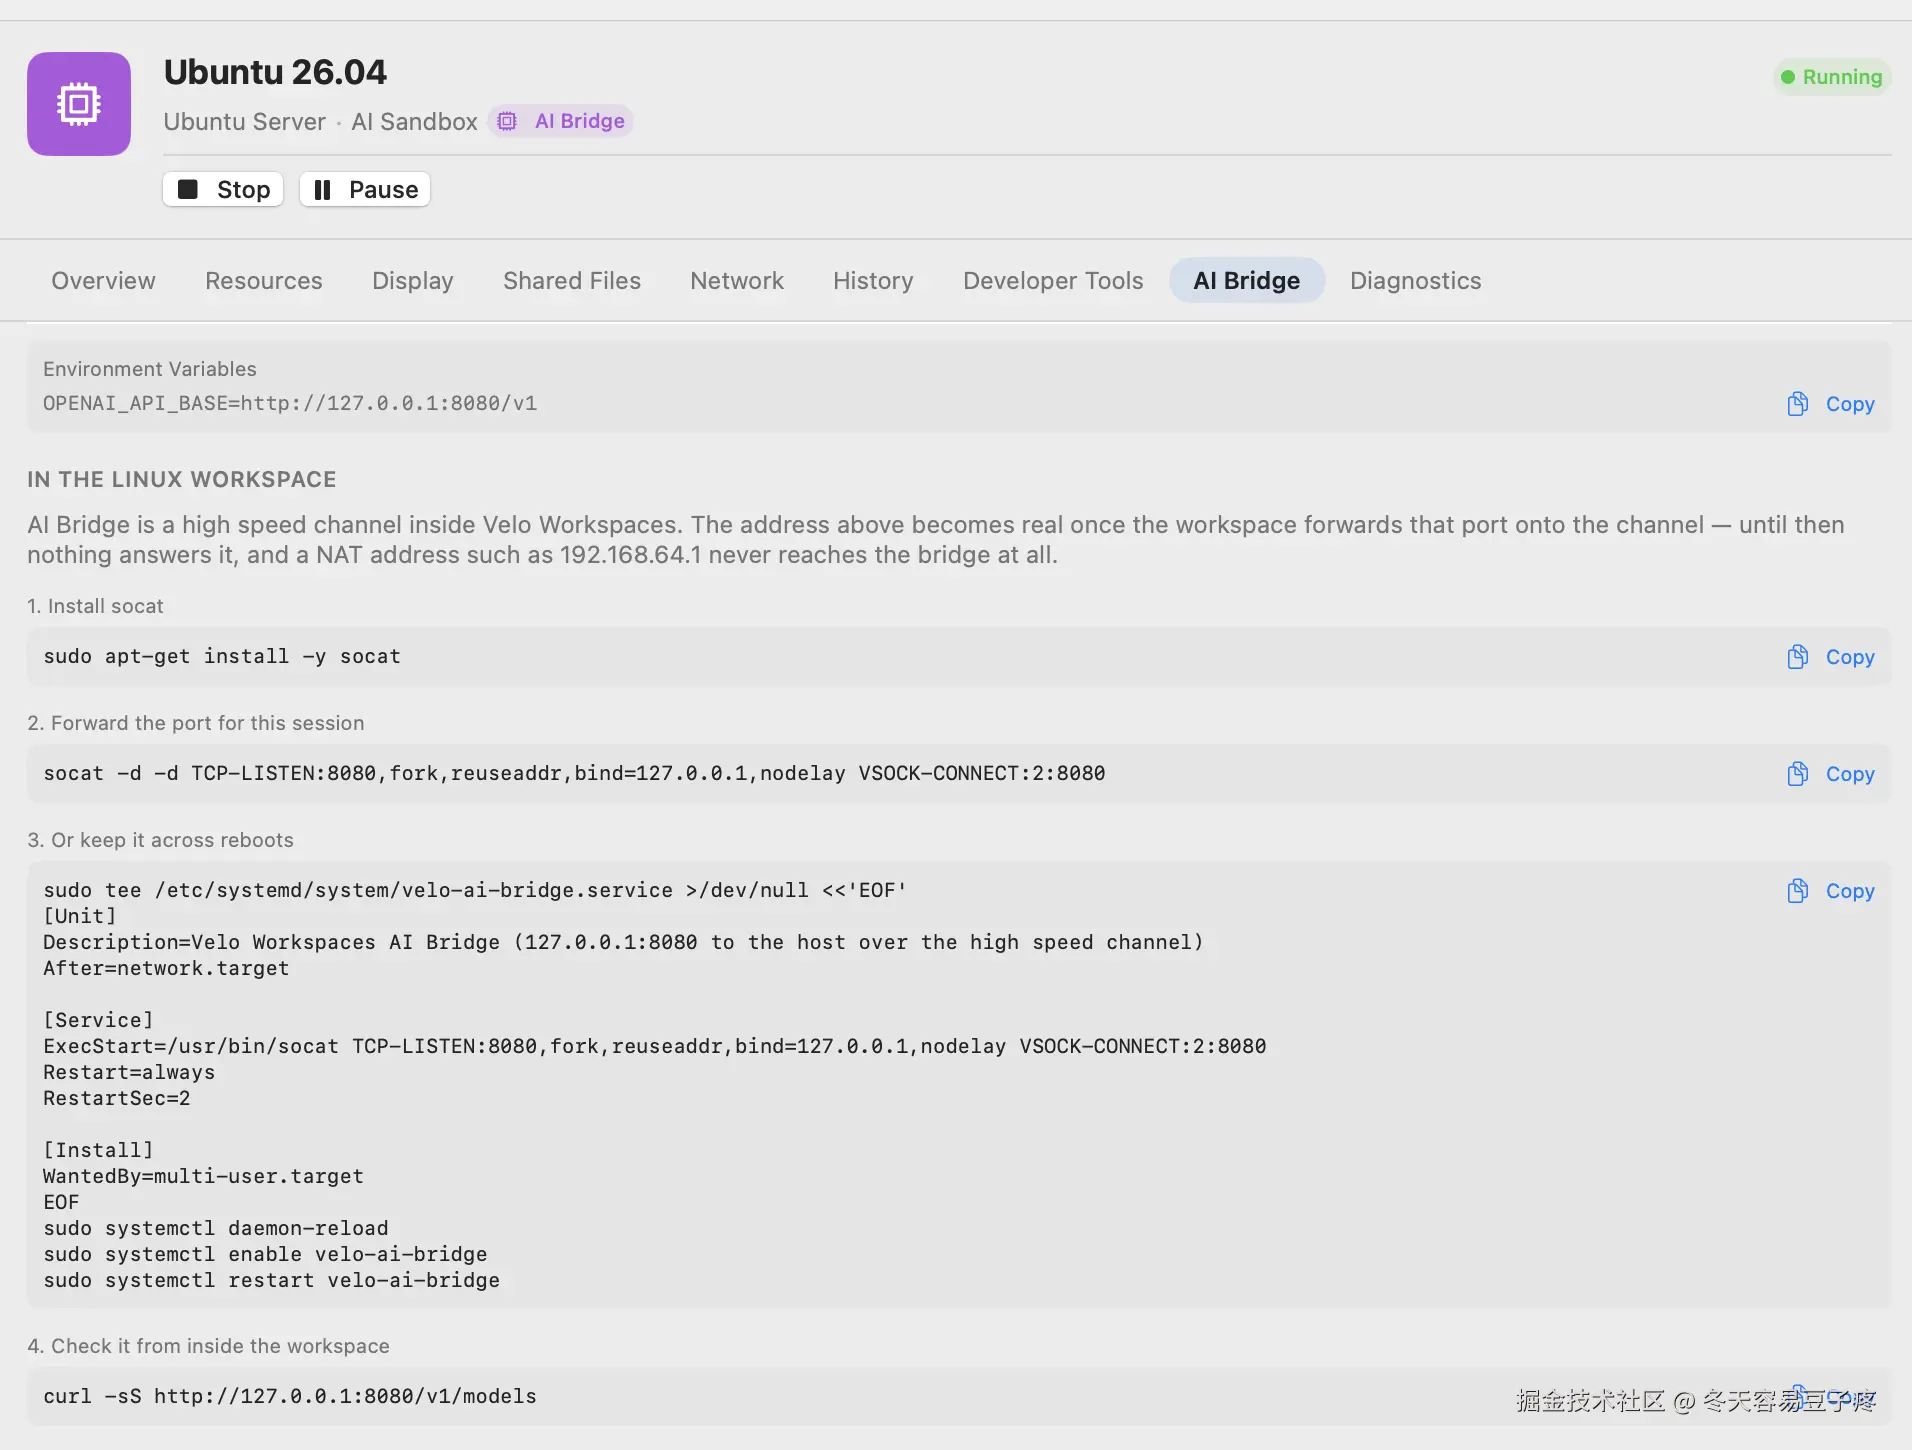Click '2. Forward the port for this session'
The image size is (1912, 1450).
[x=196, y=723]
